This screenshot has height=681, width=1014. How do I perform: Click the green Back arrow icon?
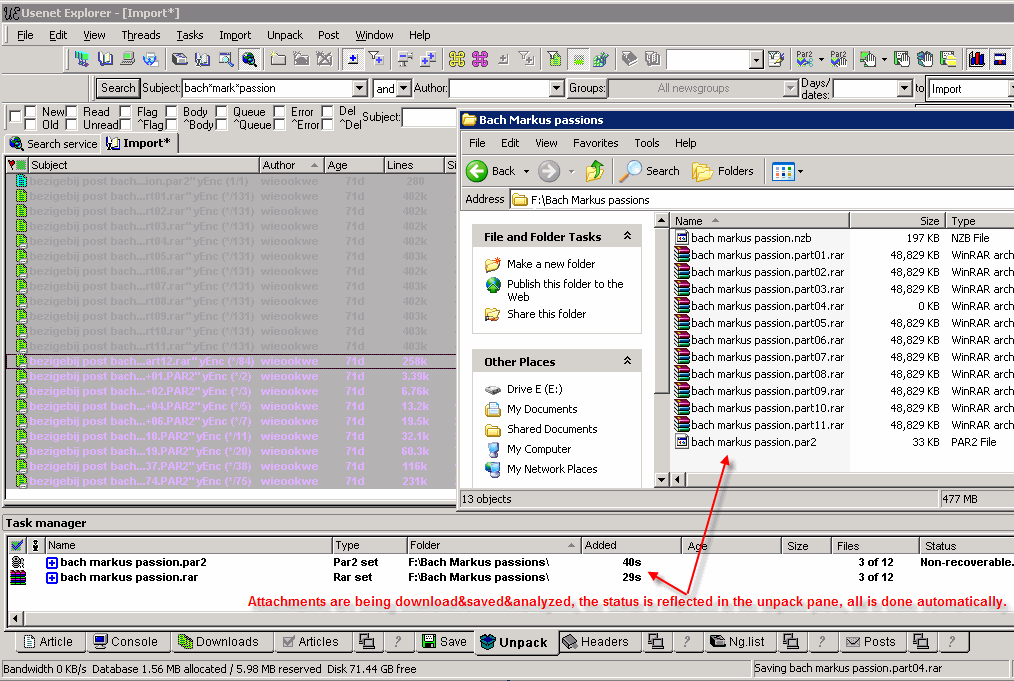[477, 171]
